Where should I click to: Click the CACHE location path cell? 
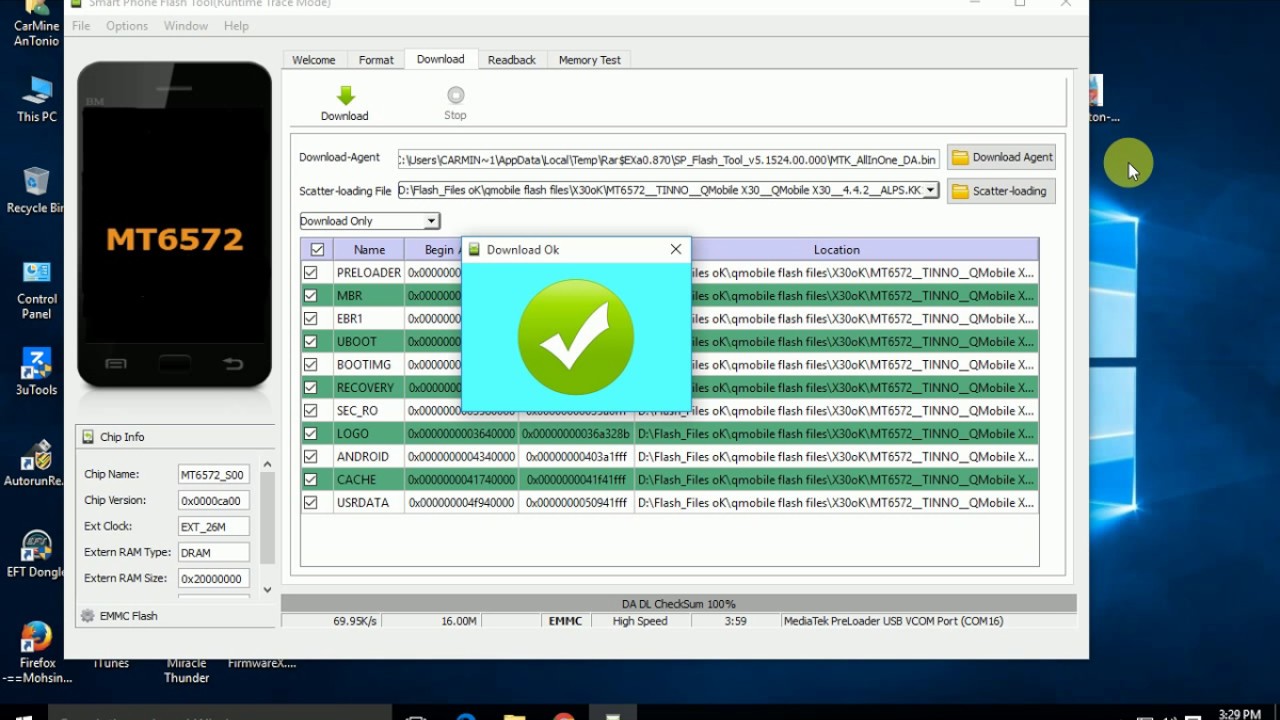(836, 480)
